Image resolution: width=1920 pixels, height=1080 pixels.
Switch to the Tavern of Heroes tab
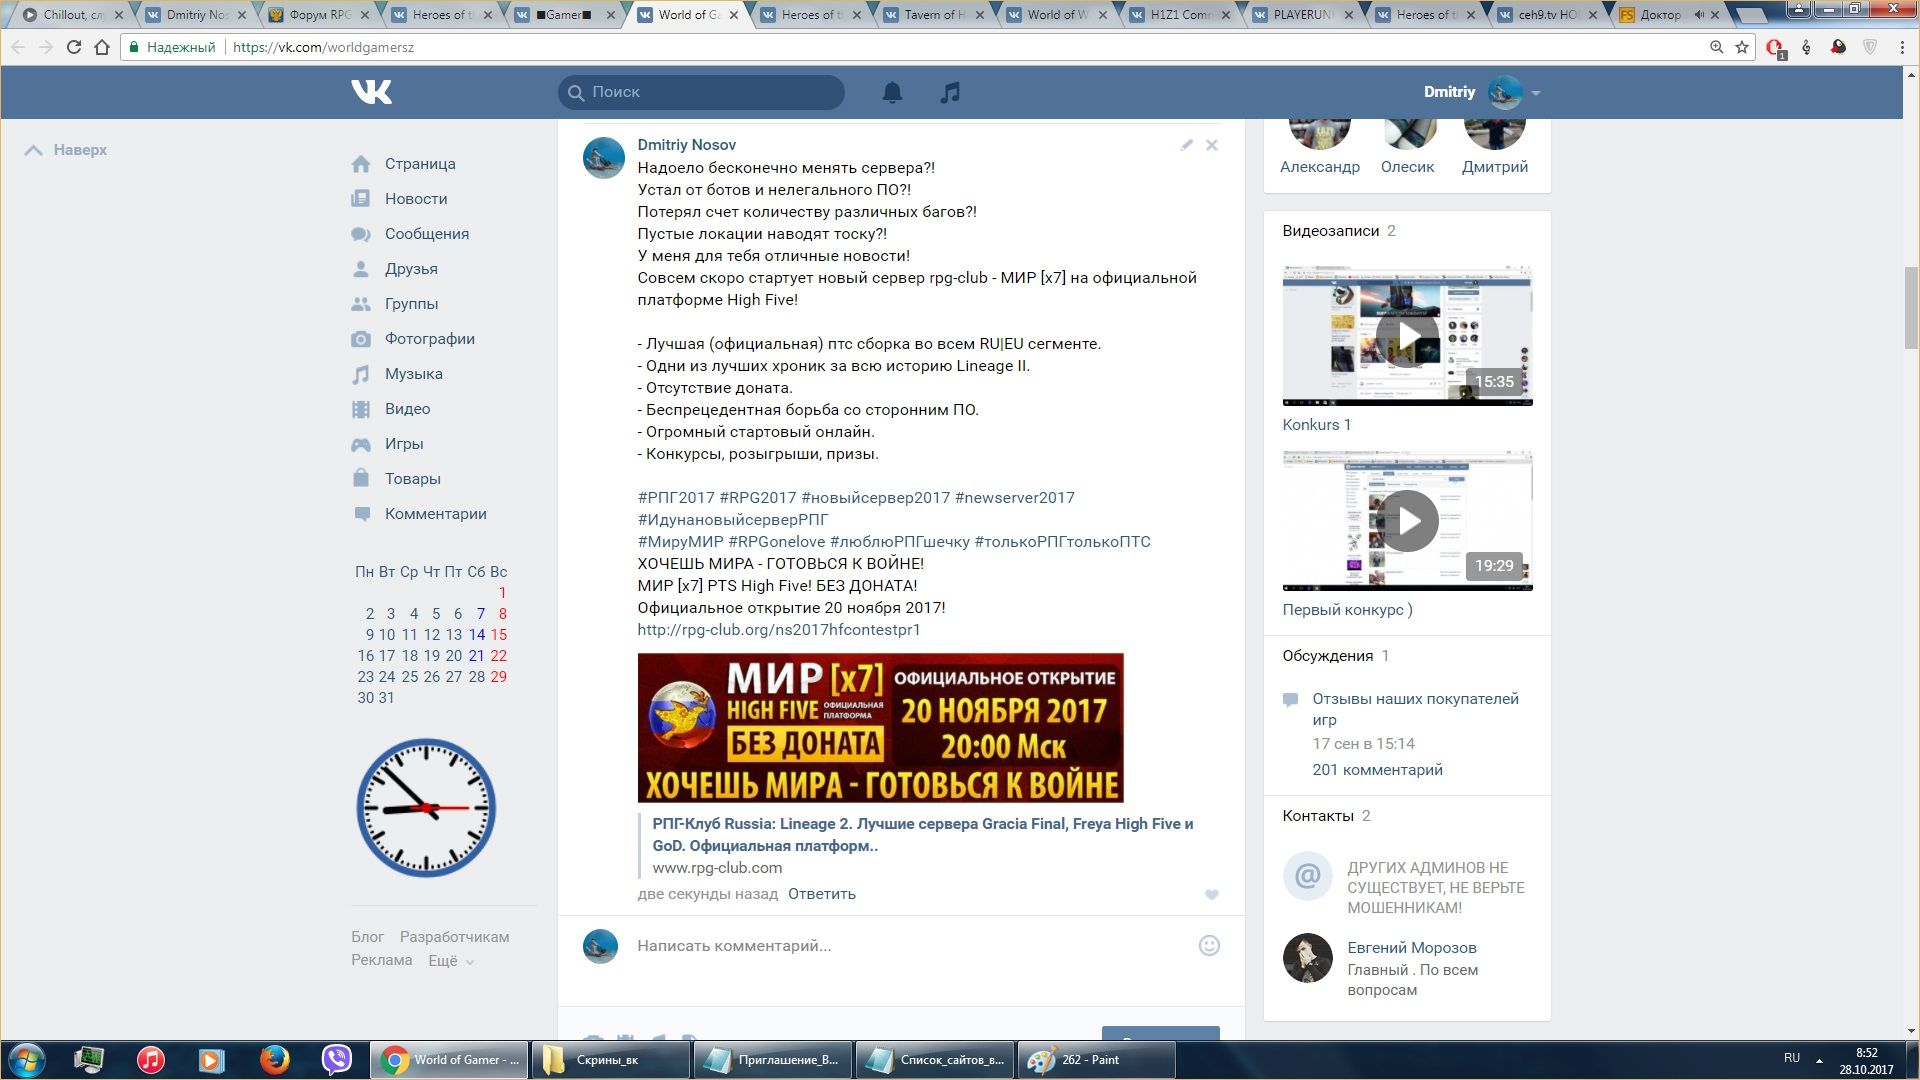click(x=934, y=15)
